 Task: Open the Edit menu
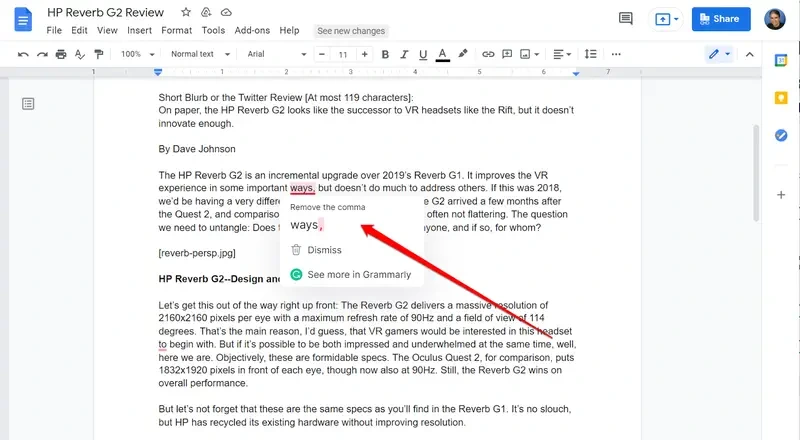(x=79, y=31)
